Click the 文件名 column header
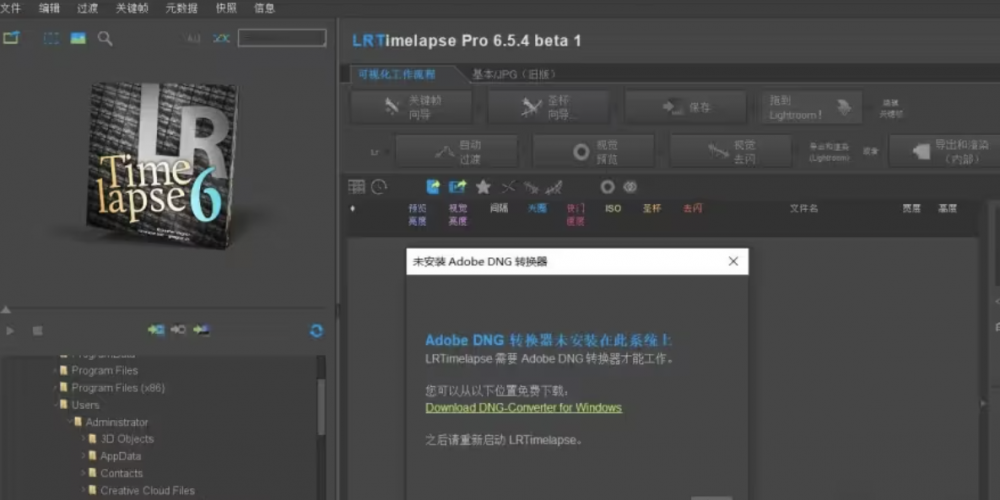The height and width of the screenshot is (500, 1000). click(x=804, y=209)
